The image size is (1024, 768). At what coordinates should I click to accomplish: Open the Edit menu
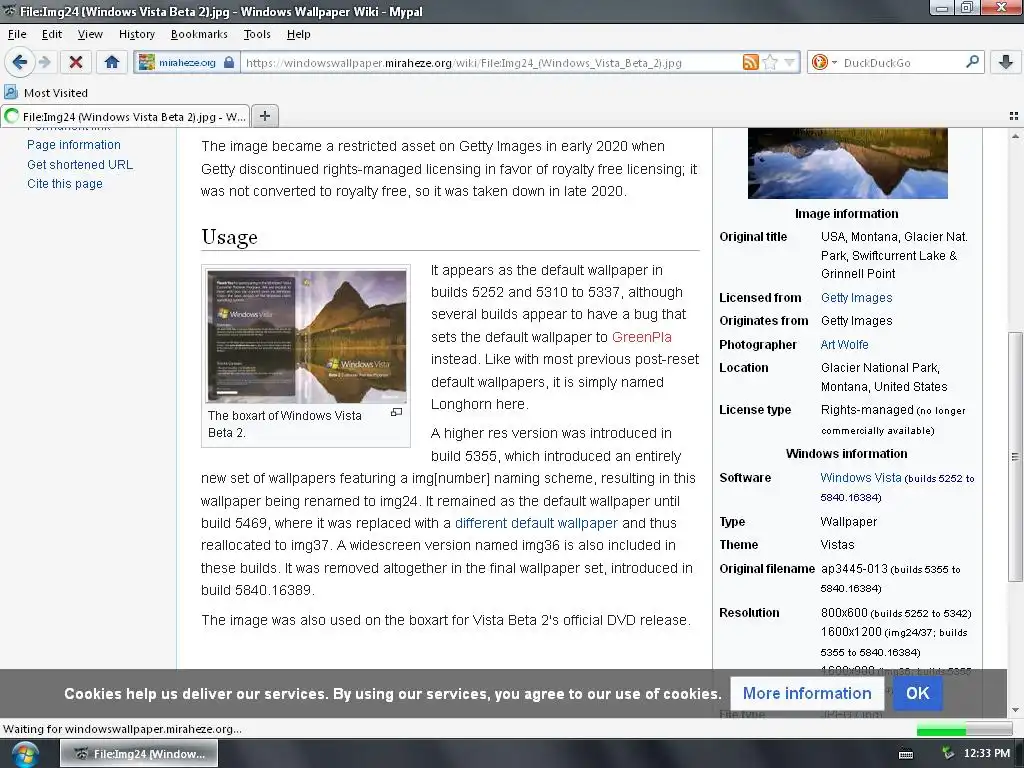tap(52, 34)
